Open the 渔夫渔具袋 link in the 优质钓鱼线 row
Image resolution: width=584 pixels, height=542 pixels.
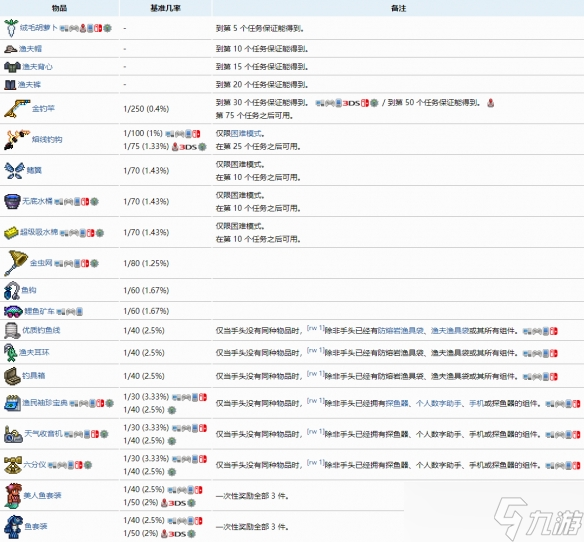(x=450, y=331)
